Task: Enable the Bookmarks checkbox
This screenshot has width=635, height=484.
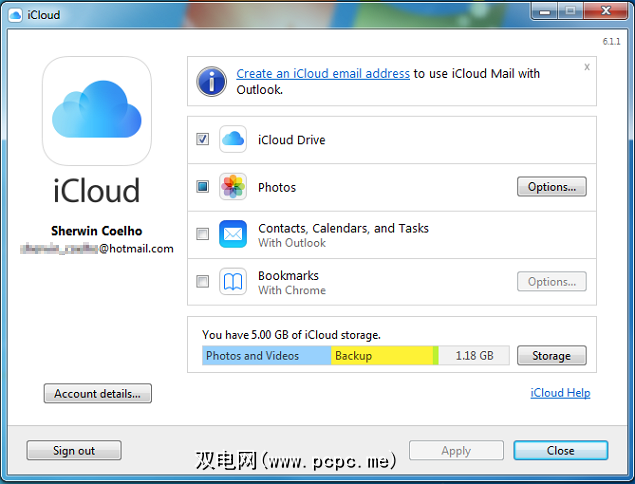Action: 202,281
